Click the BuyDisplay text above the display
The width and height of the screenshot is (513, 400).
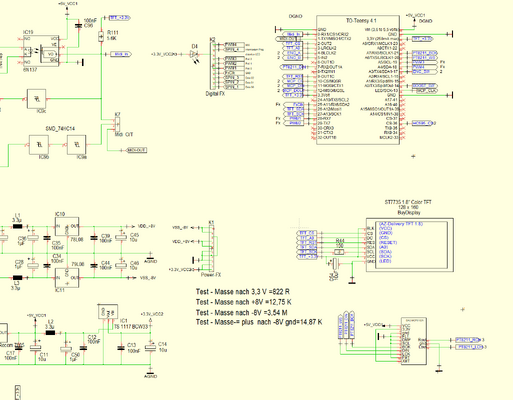pos(409,212)
